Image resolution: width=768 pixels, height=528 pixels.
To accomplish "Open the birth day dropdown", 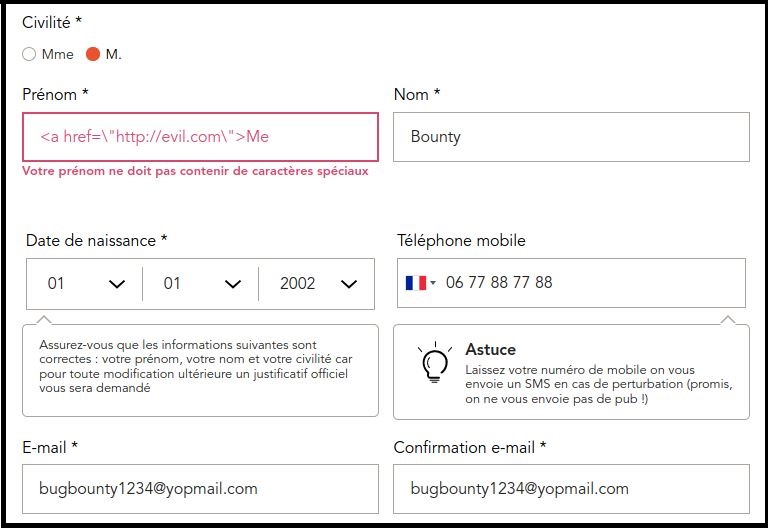I will click(85, 284).
